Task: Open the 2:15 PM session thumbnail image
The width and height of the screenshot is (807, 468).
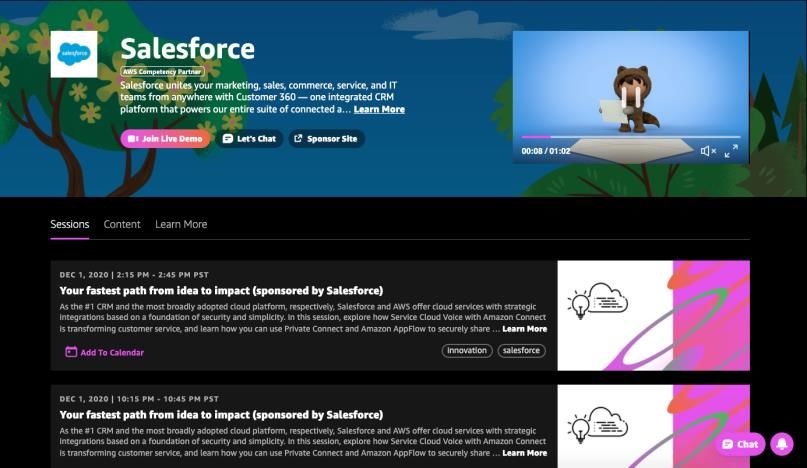Action: [x=654, y=316]
